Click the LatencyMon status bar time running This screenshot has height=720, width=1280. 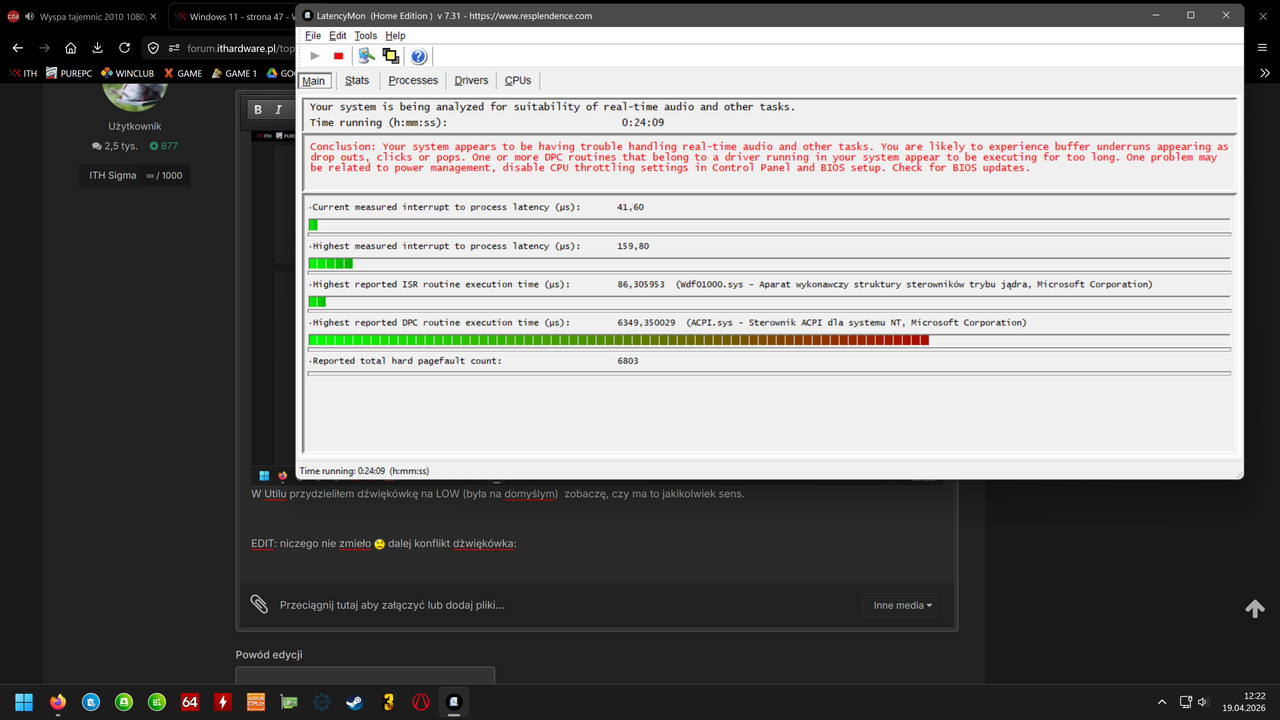pyautogui.click(x=364, y=471)
